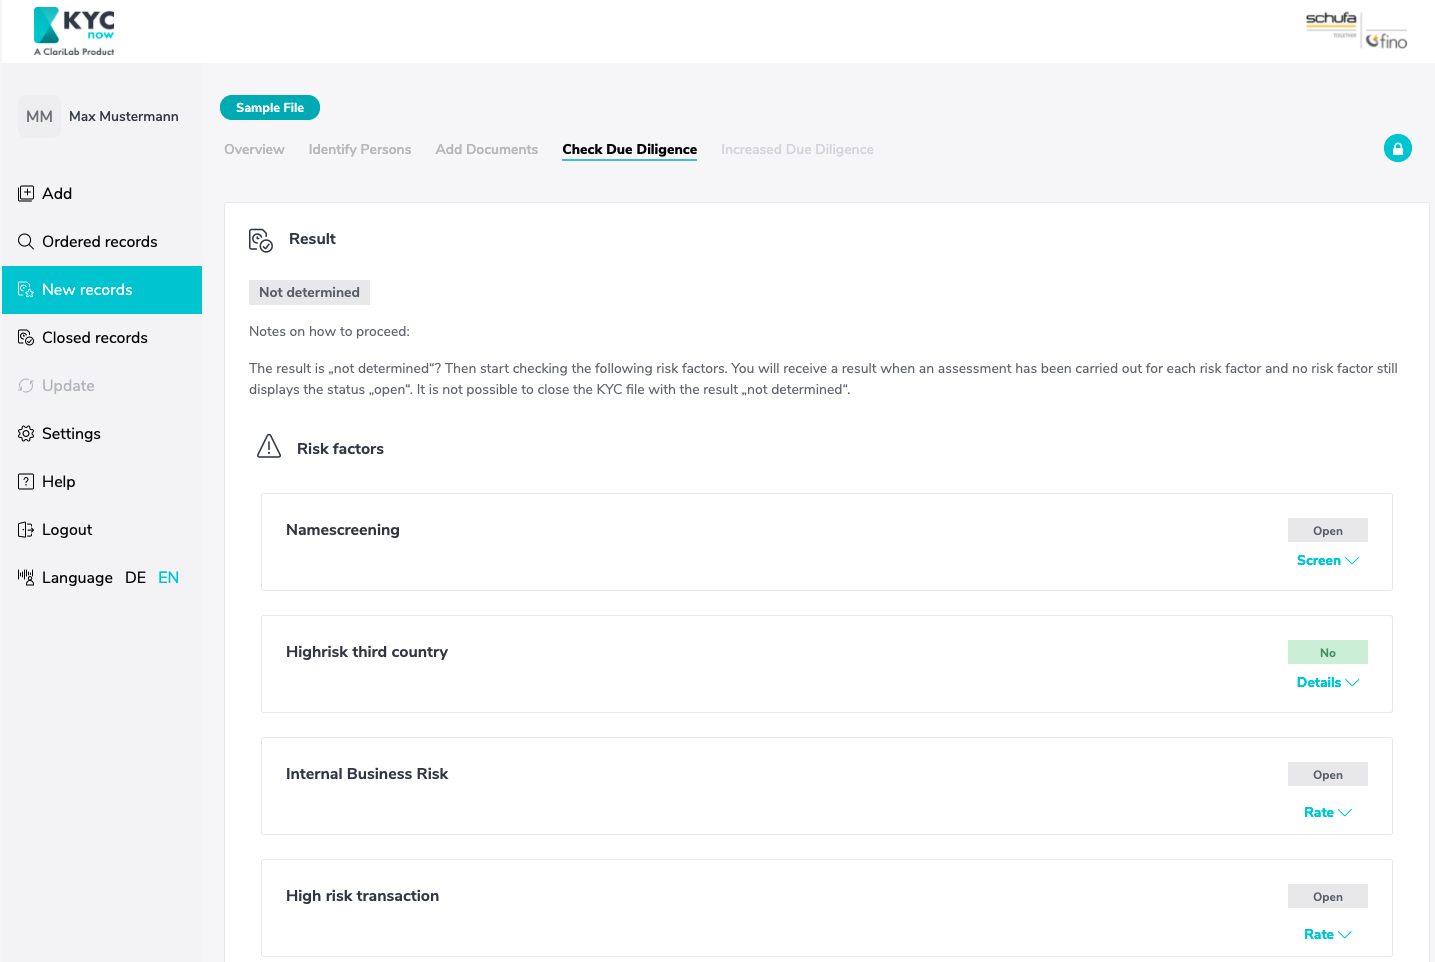
Task: Click the Not determined result badge
Action: 309,292
